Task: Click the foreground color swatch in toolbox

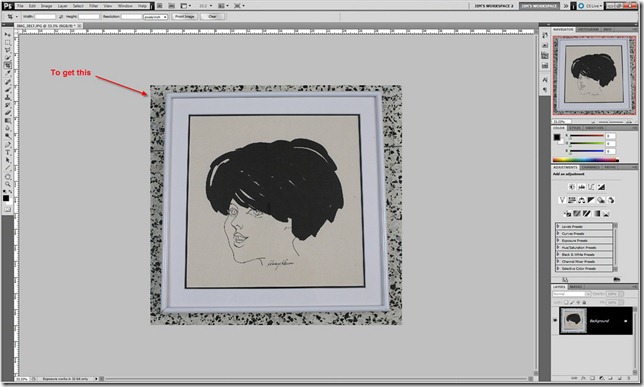Action: click(6, 198)
